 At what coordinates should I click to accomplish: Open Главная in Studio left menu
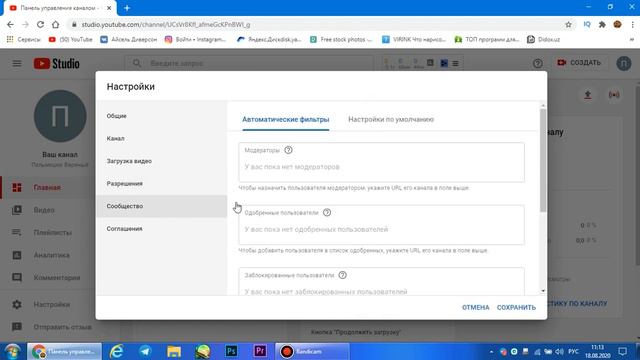tap(47, 187)
